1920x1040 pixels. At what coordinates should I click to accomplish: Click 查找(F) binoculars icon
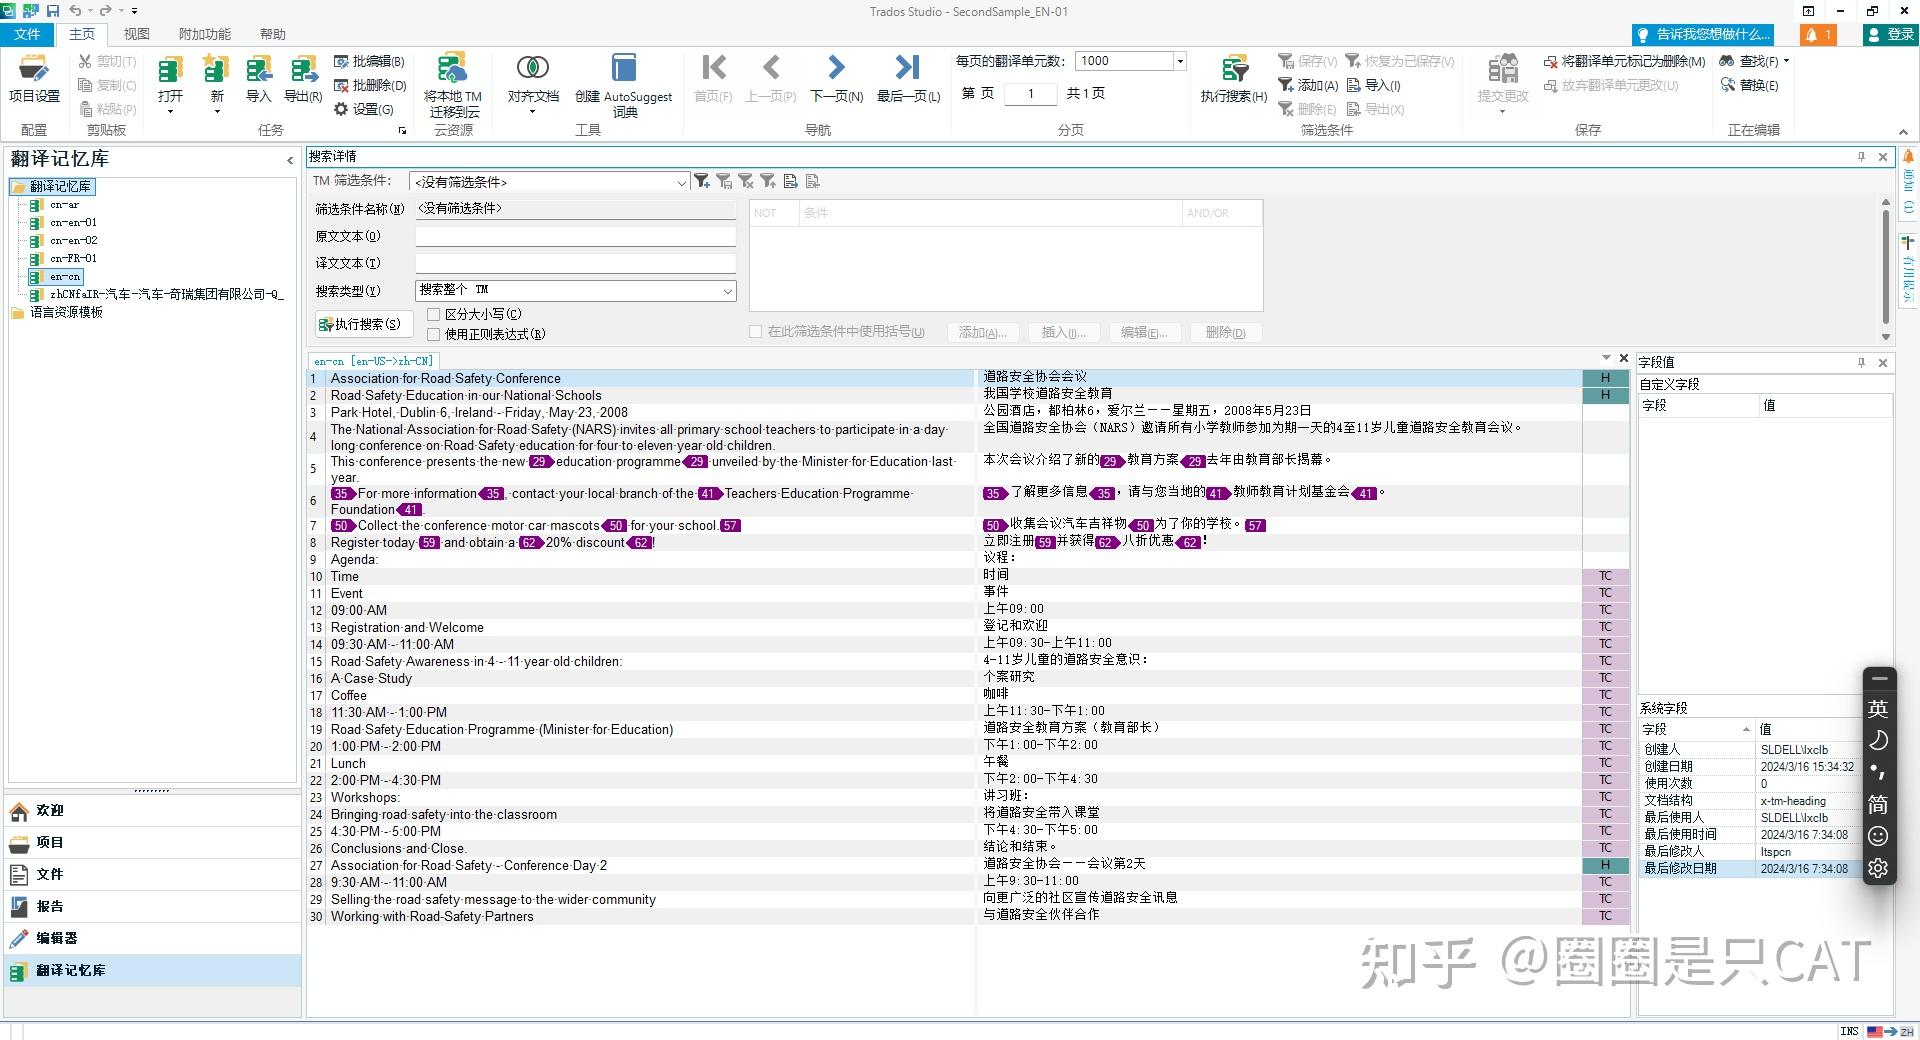[1727, 61]
